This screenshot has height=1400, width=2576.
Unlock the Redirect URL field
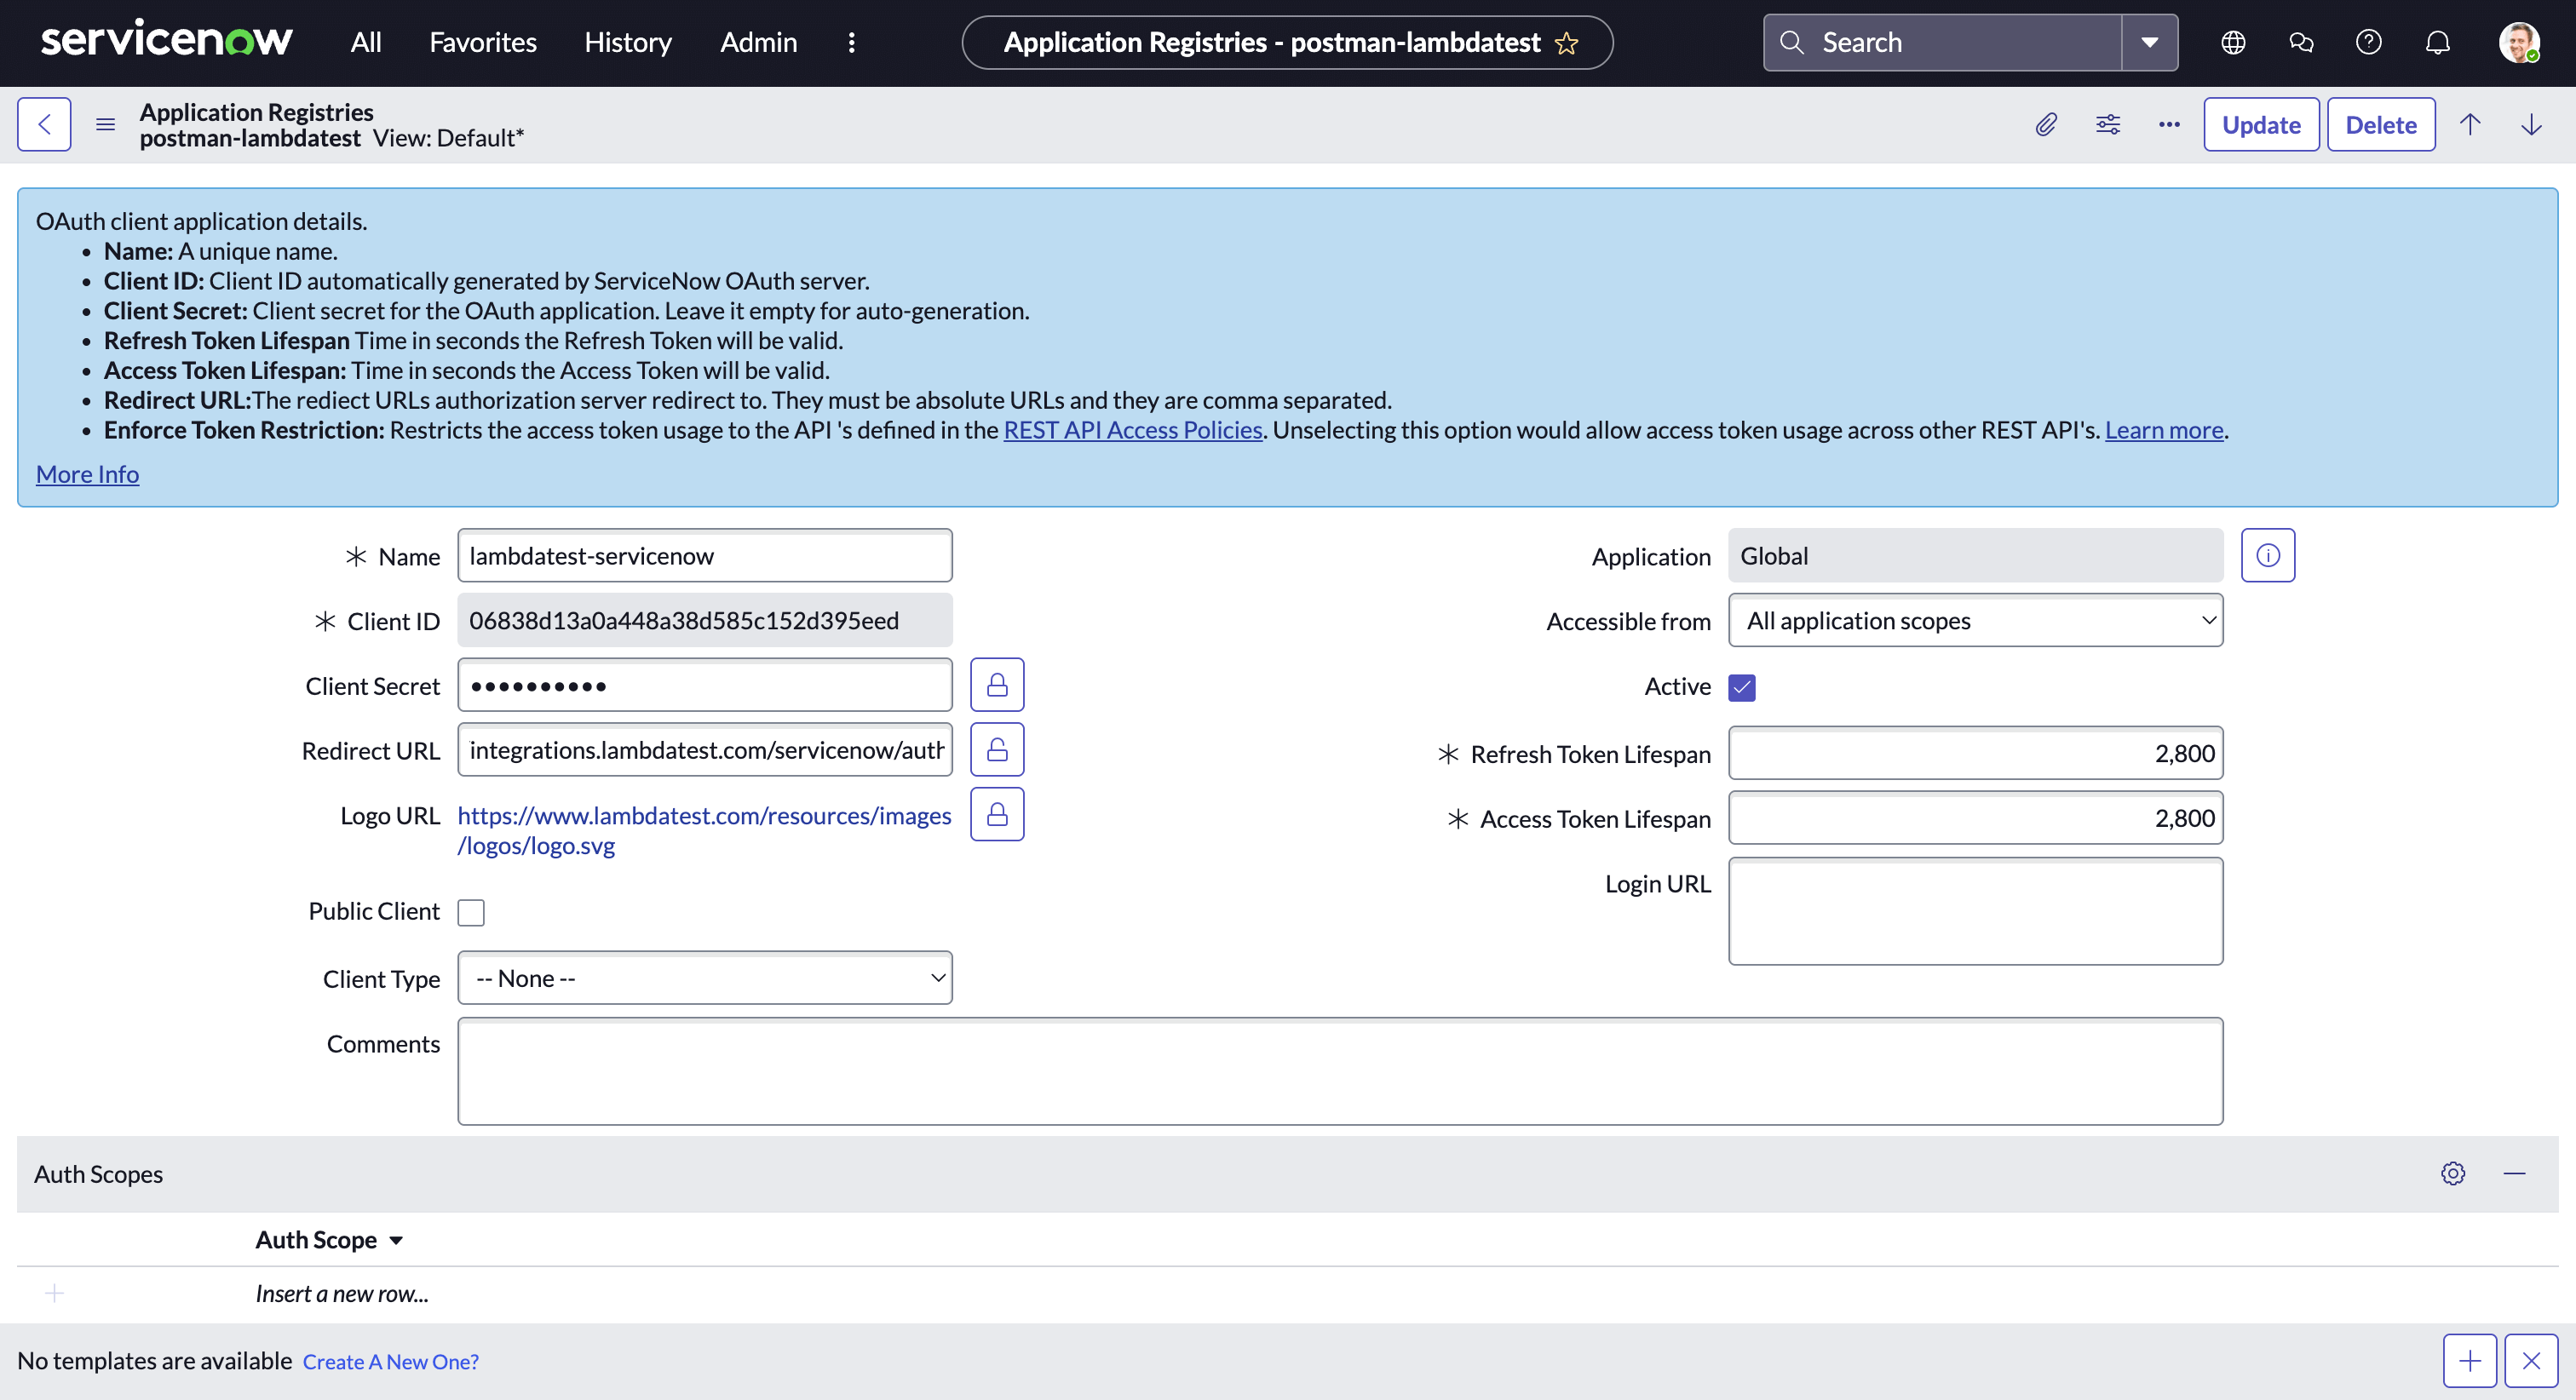pos(997,750)
